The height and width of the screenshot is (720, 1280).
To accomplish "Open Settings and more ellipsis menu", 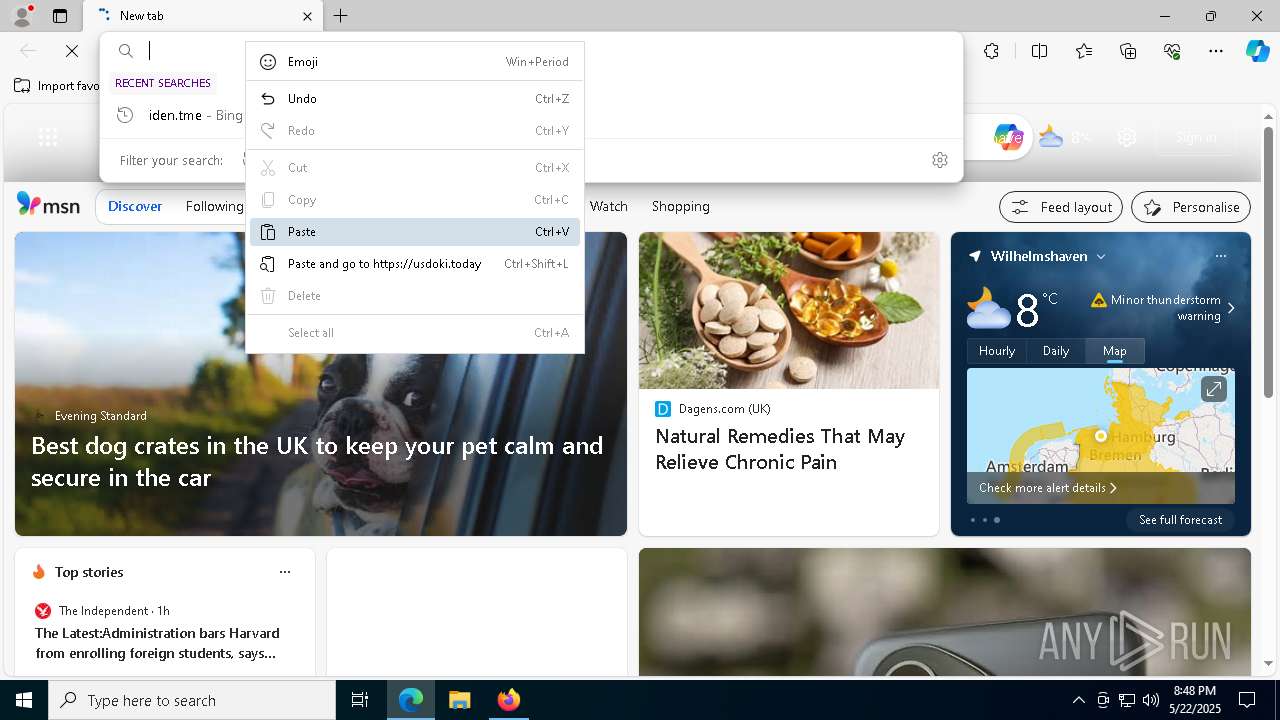I will [x=1216, y=51].
